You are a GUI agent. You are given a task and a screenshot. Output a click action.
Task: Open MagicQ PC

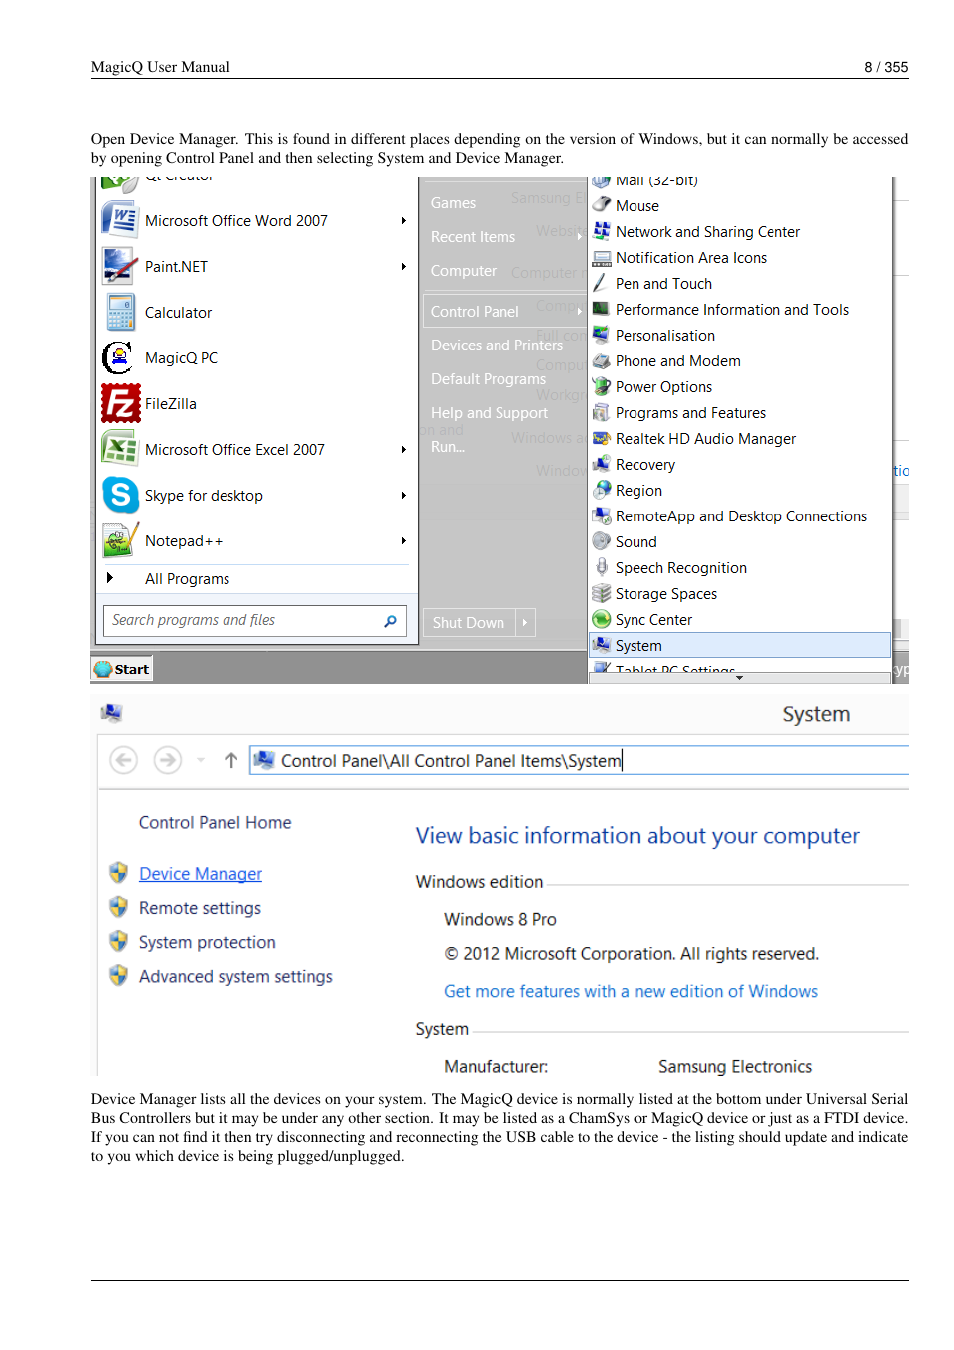tap(181, 357)
